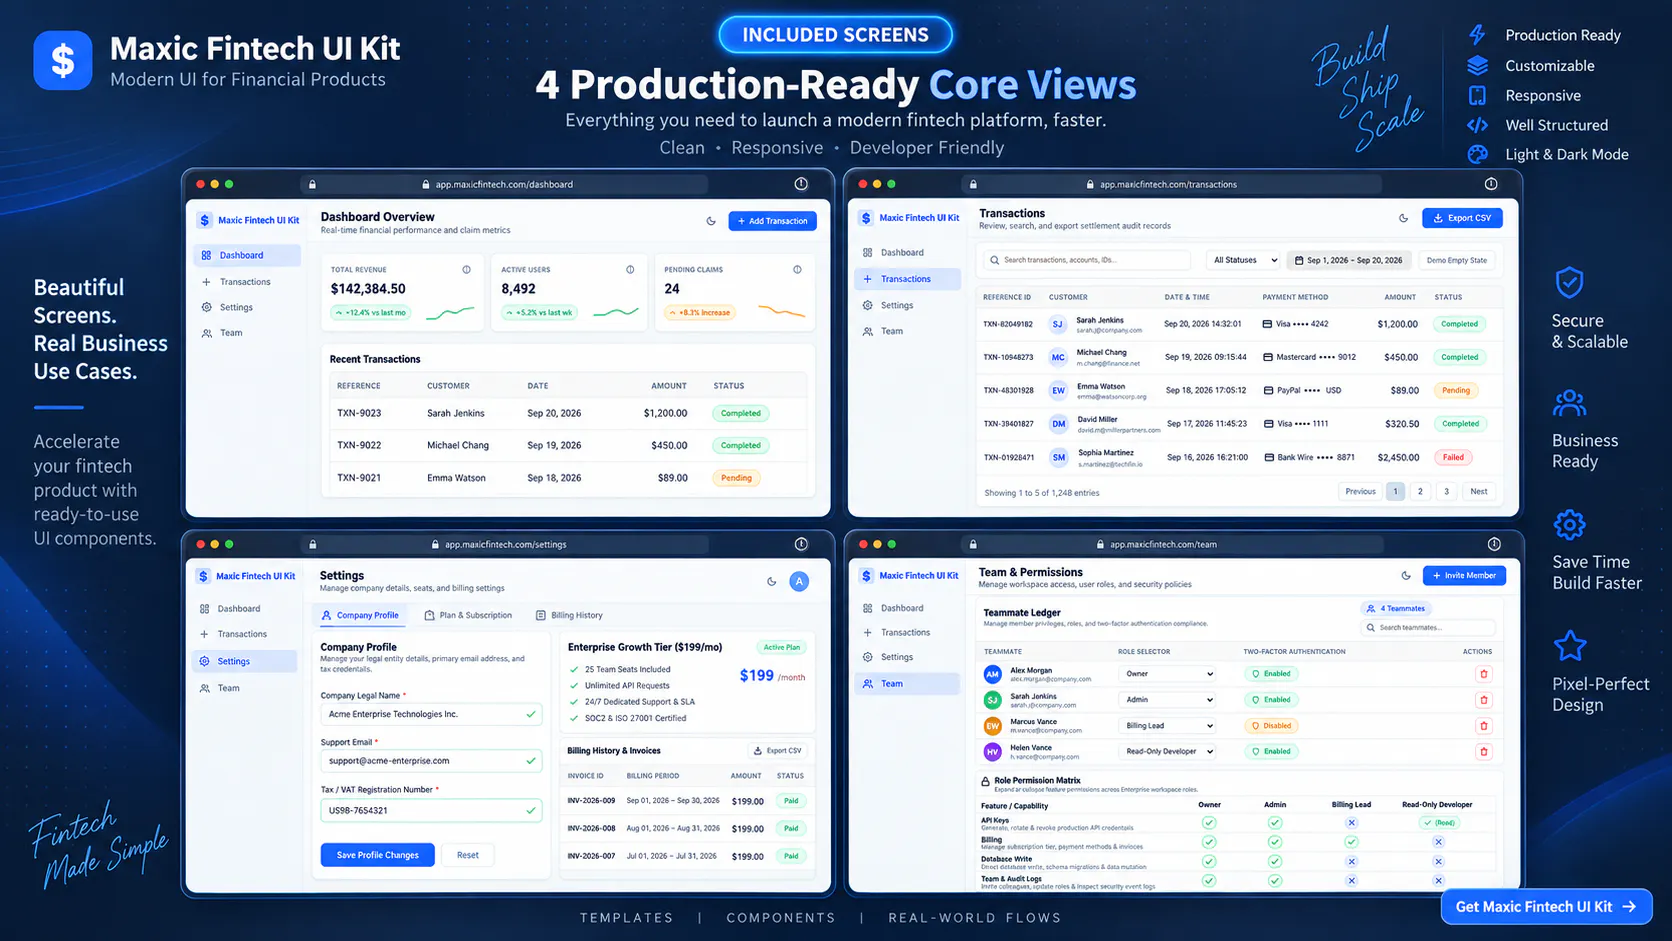1672x941 pixels.
Task: Click lock icon beside Role Permission Matrix
Action: point(985,781)
